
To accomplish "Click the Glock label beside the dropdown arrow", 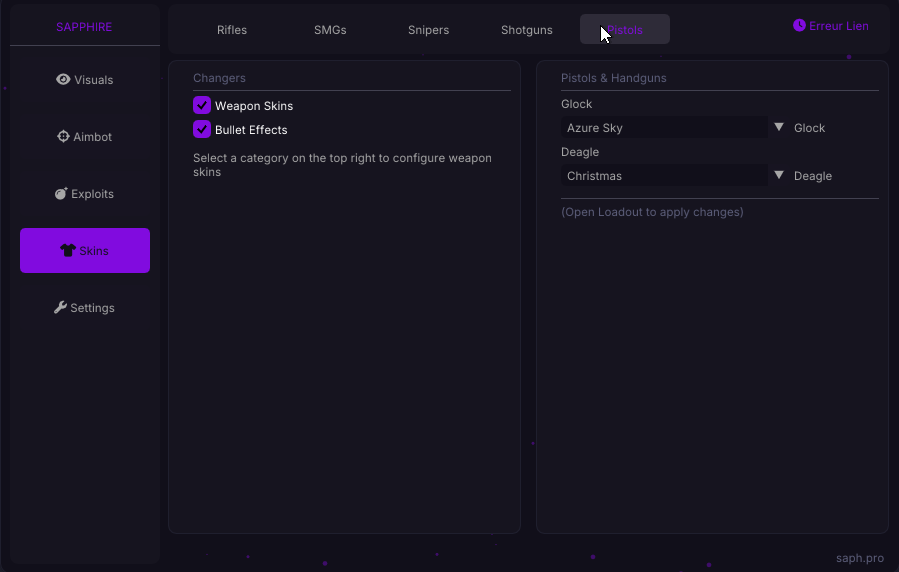I will coord(809,128).
